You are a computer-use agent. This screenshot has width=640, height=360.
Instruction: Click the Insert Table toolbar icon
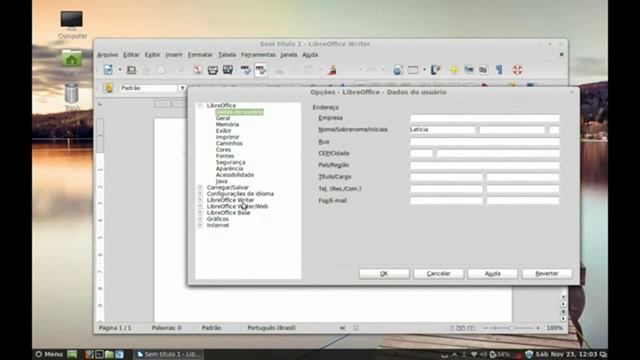[x=413, y=70]
